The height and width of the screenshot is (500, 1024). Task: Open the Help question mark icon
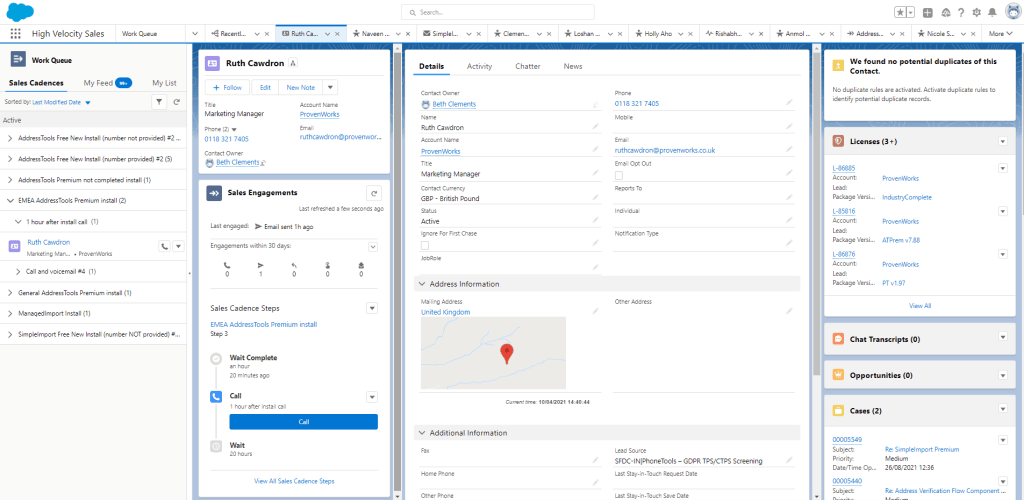961,12
